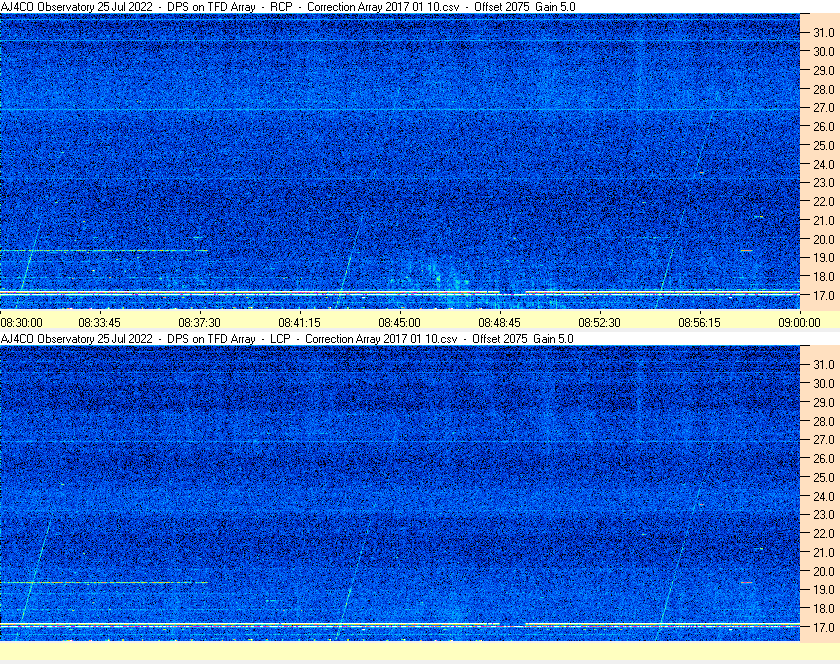Click the 31.0 frequency label on LCP plot
The height and width of the screenshot is (664, 840).
[824, 364]
